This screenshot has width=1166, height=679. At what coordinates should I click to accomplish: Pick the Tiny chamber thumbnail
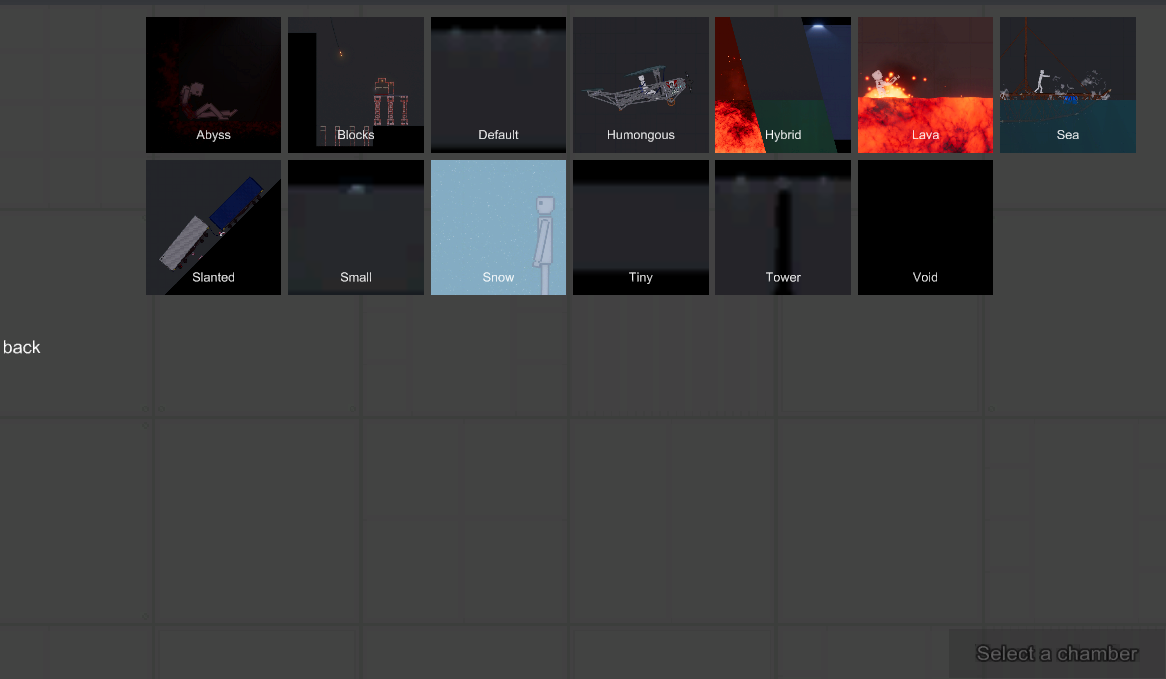[641, 227]
